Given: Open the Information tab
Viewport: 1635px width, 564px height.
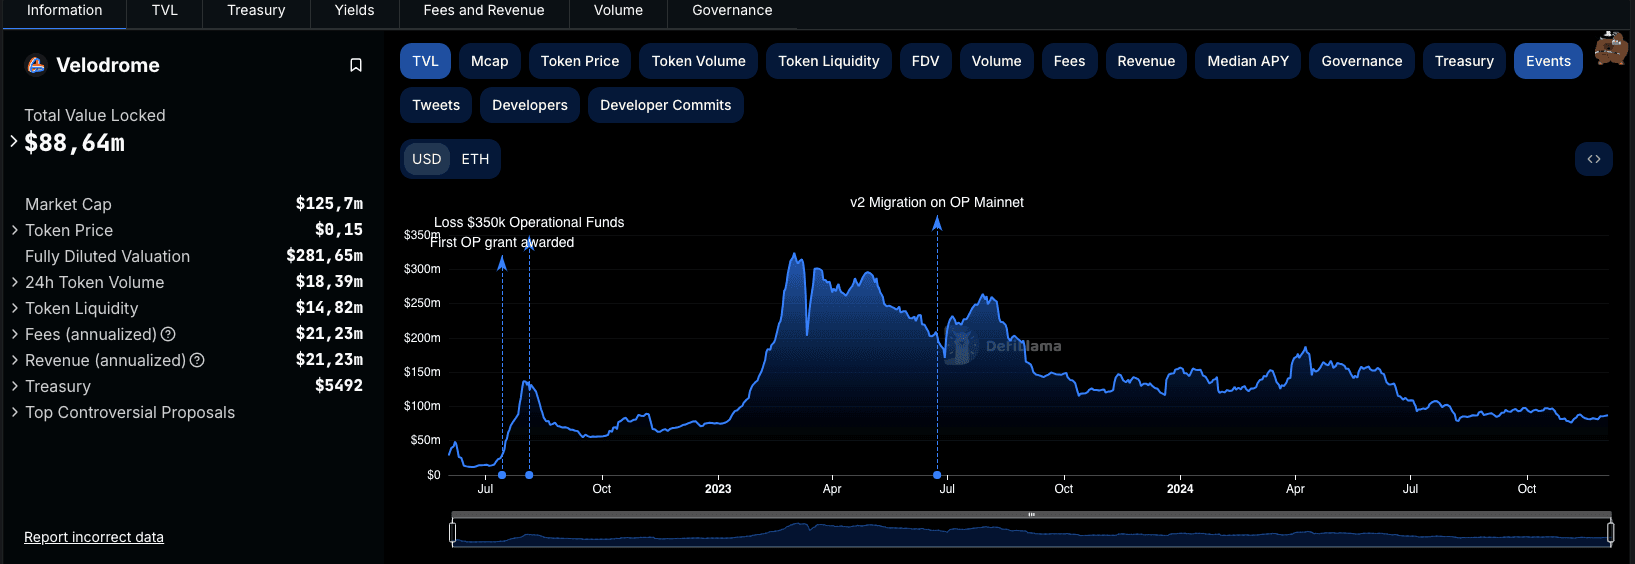Looking at the screenshot, I should click(64, 11).
